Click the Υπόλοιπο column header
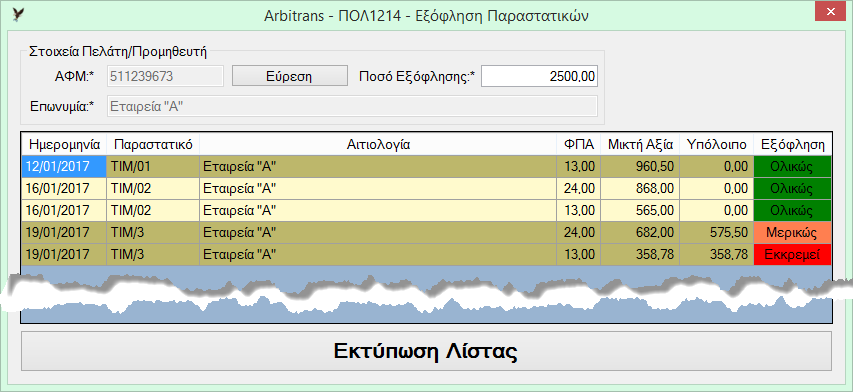The image size is (853, 392). [x=716, y=145]
